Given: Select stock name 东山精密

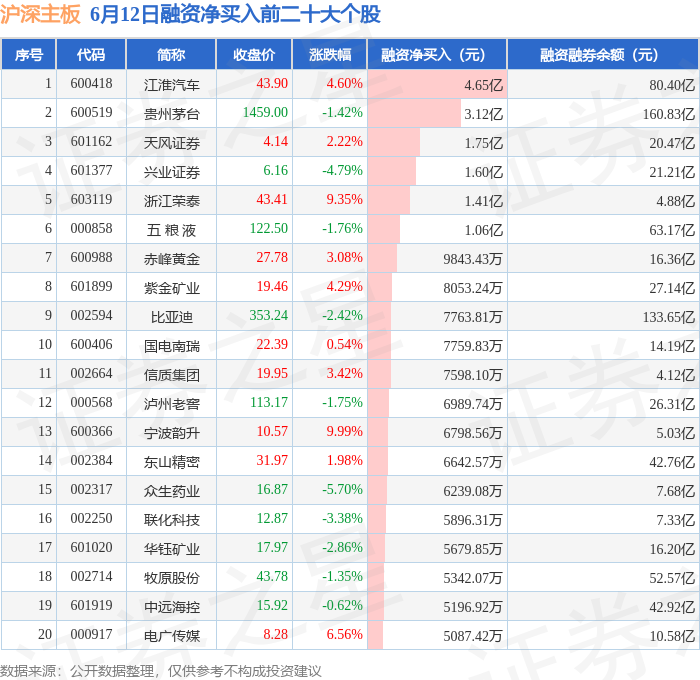Looking at the screenshot, I should pyautogui.click(x=171, y=462).
